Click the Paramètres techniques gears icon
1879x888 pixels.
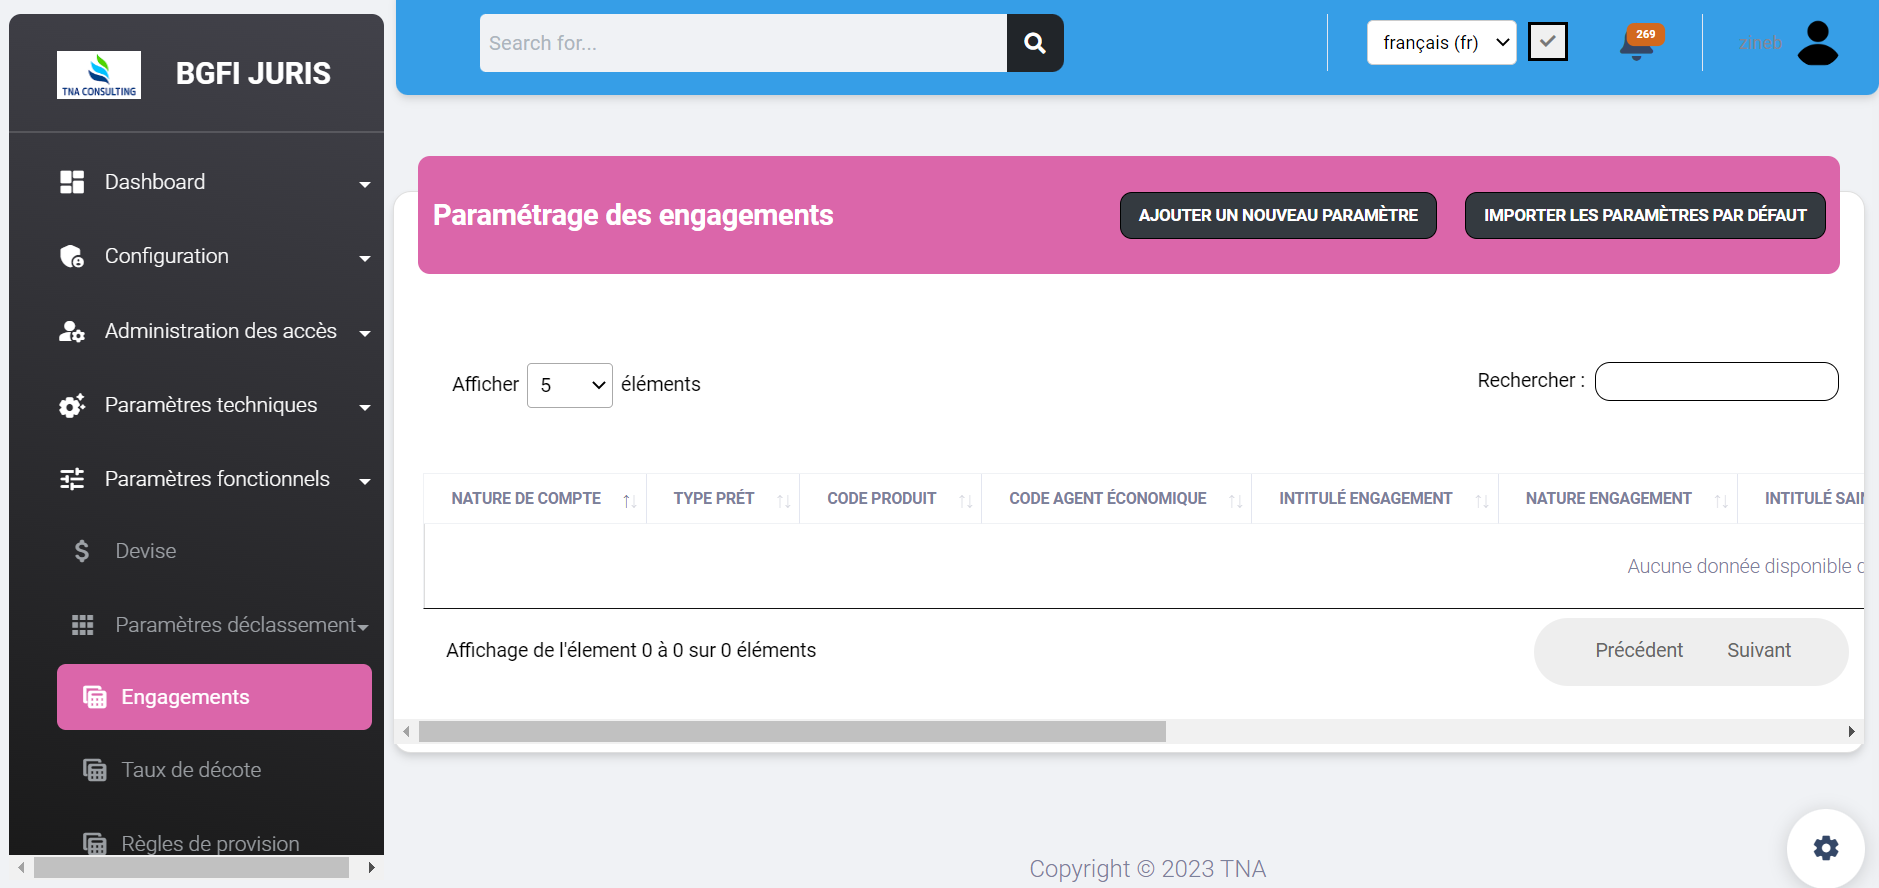[72, 405]
